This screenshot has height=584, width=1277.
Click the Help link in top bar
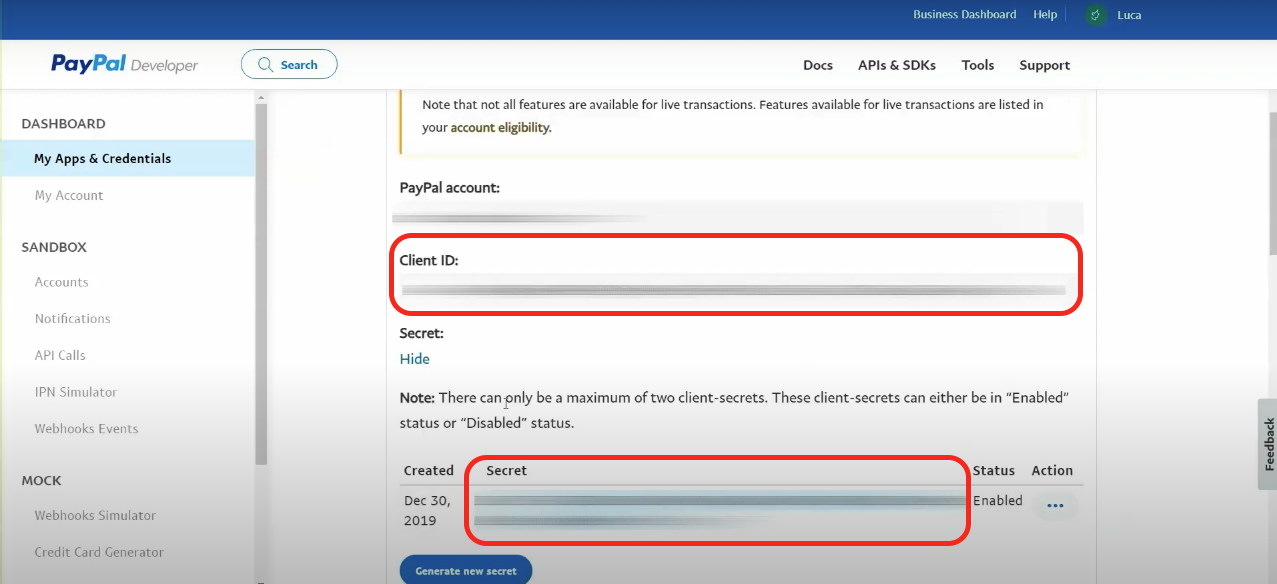click(1045, 15)
